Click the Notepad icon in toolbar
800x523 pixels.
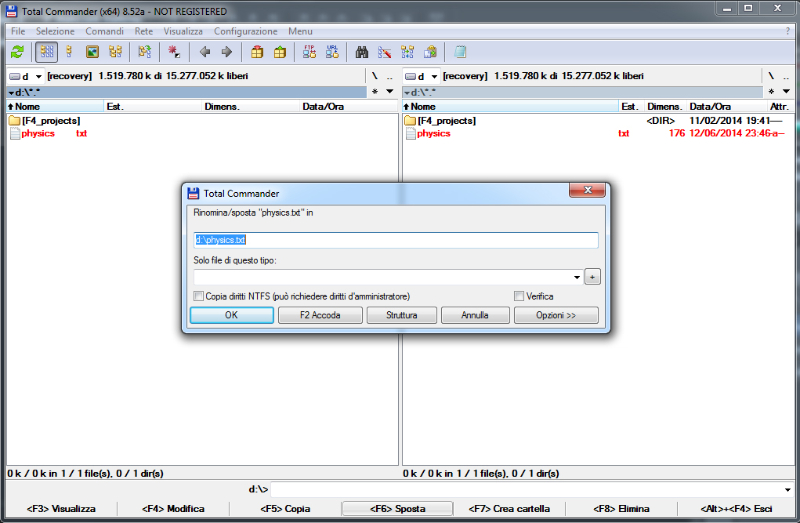[x=460, y=52]
